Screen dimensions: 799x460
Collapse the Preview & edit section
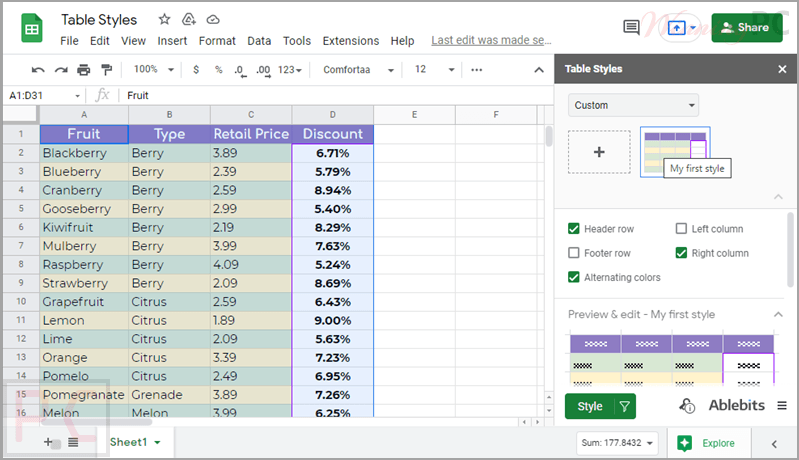778,314
